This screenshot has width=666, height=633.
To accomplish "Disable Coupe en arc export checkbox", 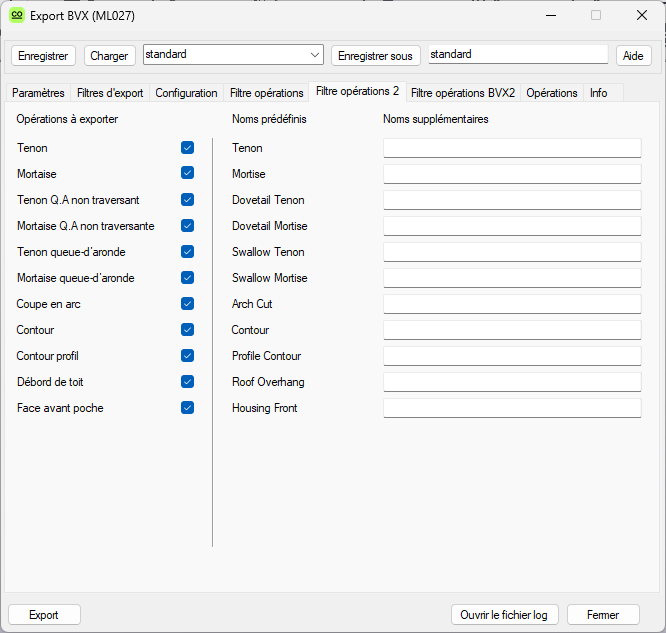I will [x=187, y=303].
